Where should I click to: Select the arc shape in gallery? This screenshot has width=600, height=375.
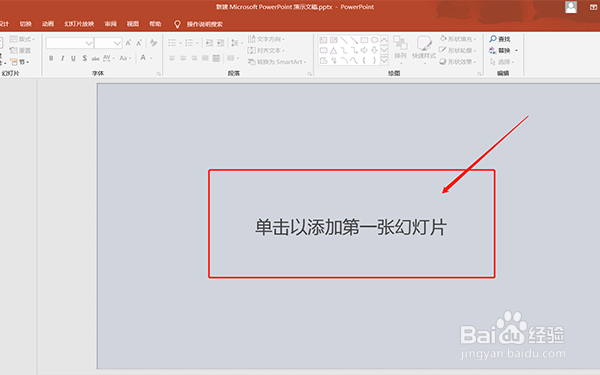(x=344, y=60)
